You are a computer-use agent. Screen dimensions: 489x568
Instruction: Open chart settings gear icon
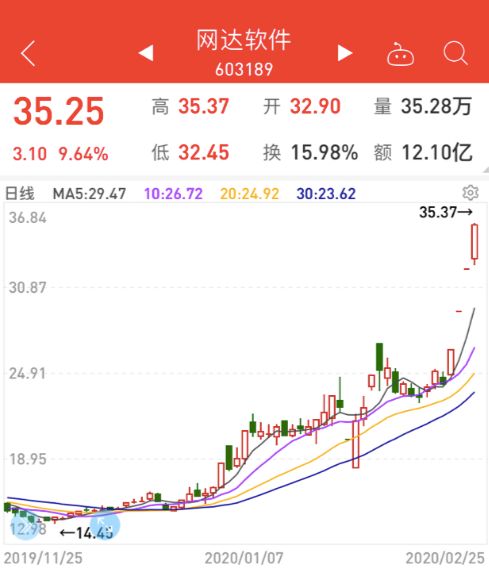(x=471, y=193)
